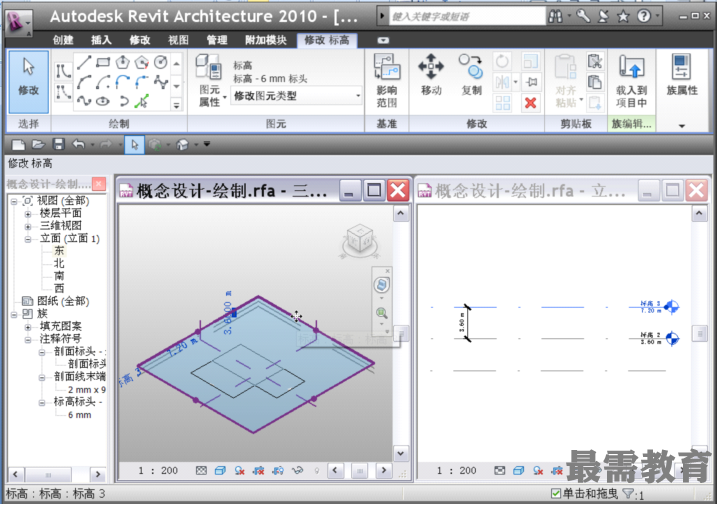Click the filter icon in status bar
Screen dimensions: 718x506
[x=628, y=494]
